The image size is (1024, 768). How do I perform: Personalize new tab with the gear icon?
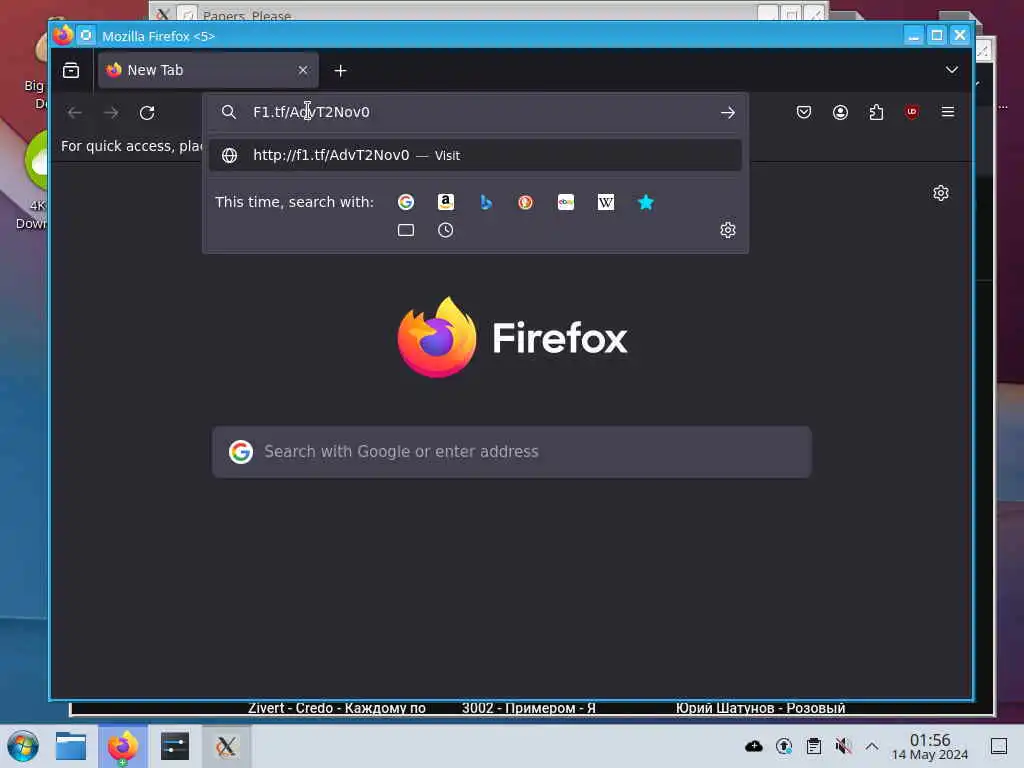coord(940,193)
